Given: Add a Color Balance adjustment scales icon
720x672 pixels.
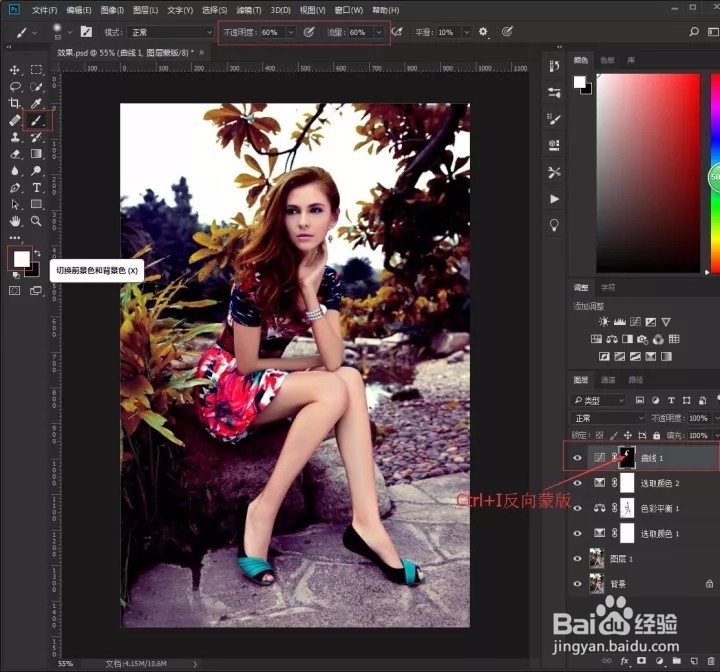Looking at the screenshot, I should point(612,339).
